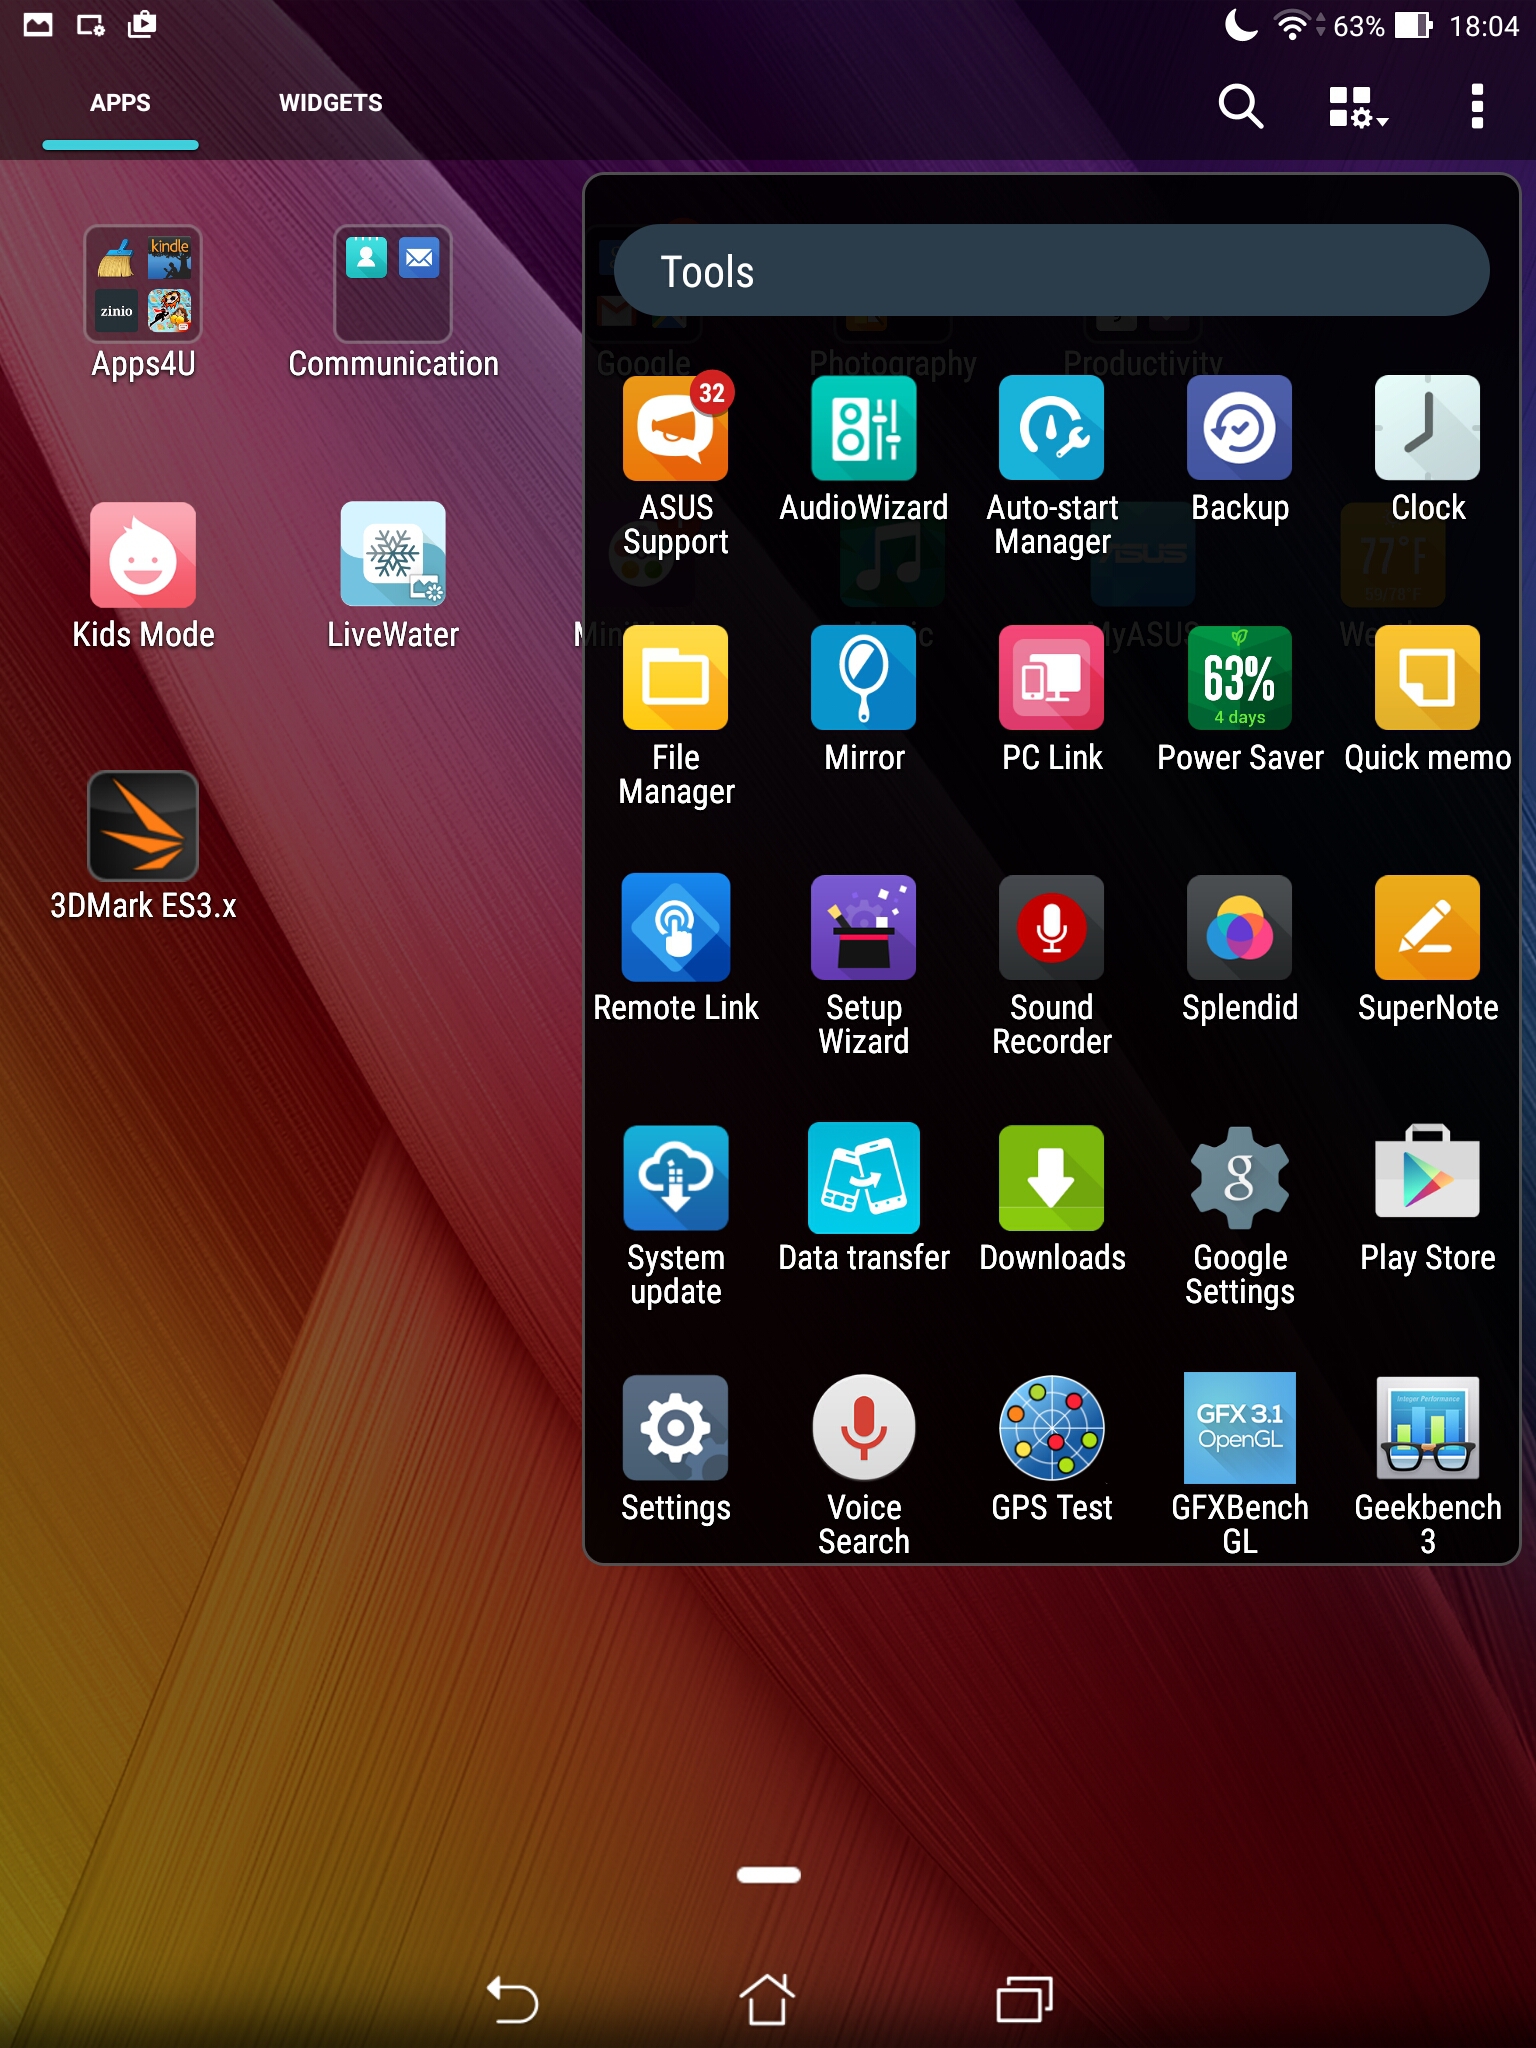Open SuperNote
This screenshot has height=2048, width=1536.
coord(1428,928)
